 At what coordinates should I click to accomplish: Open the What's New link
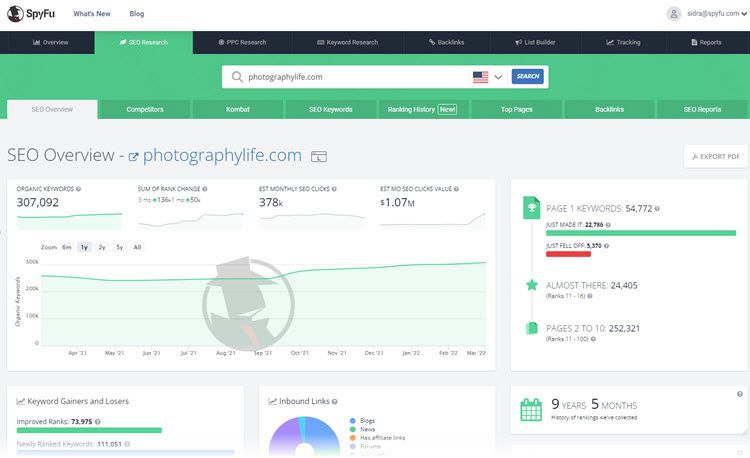point(92,14)
